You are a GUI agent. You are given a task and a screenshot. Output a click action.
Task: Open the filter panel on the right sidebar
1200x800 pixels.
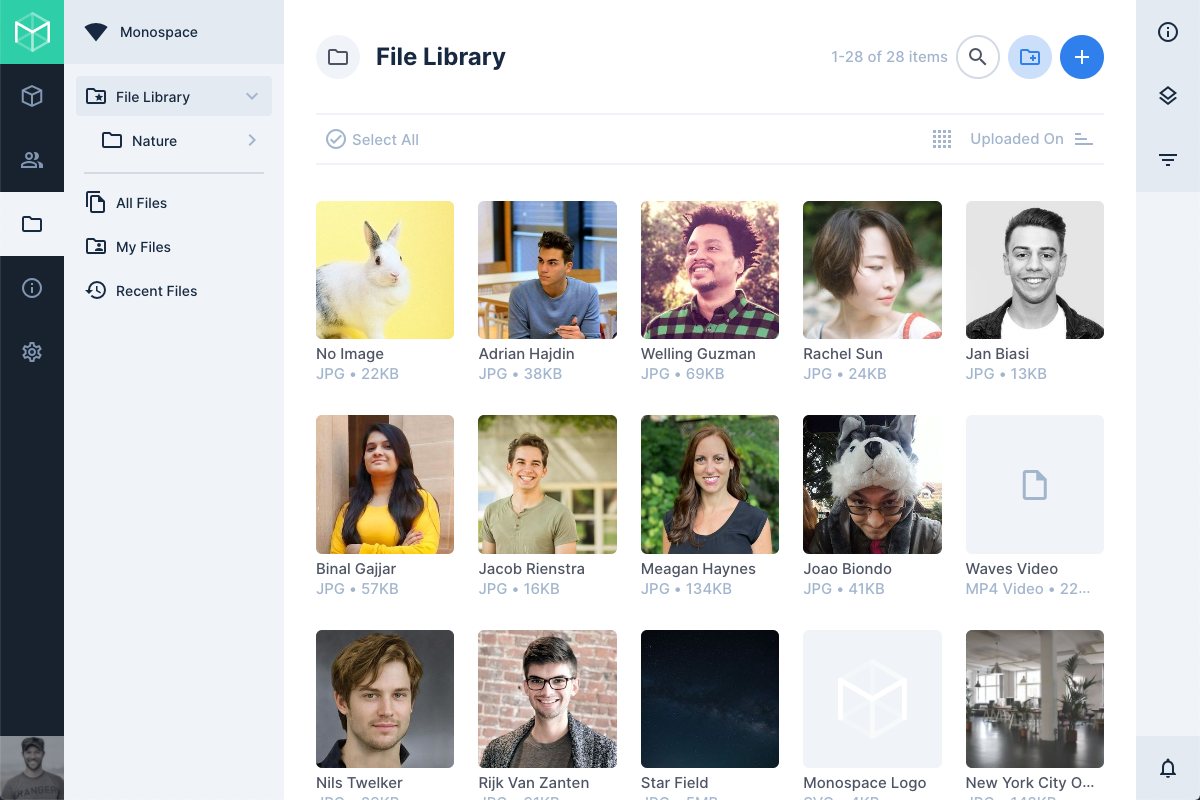point(1167,159)
